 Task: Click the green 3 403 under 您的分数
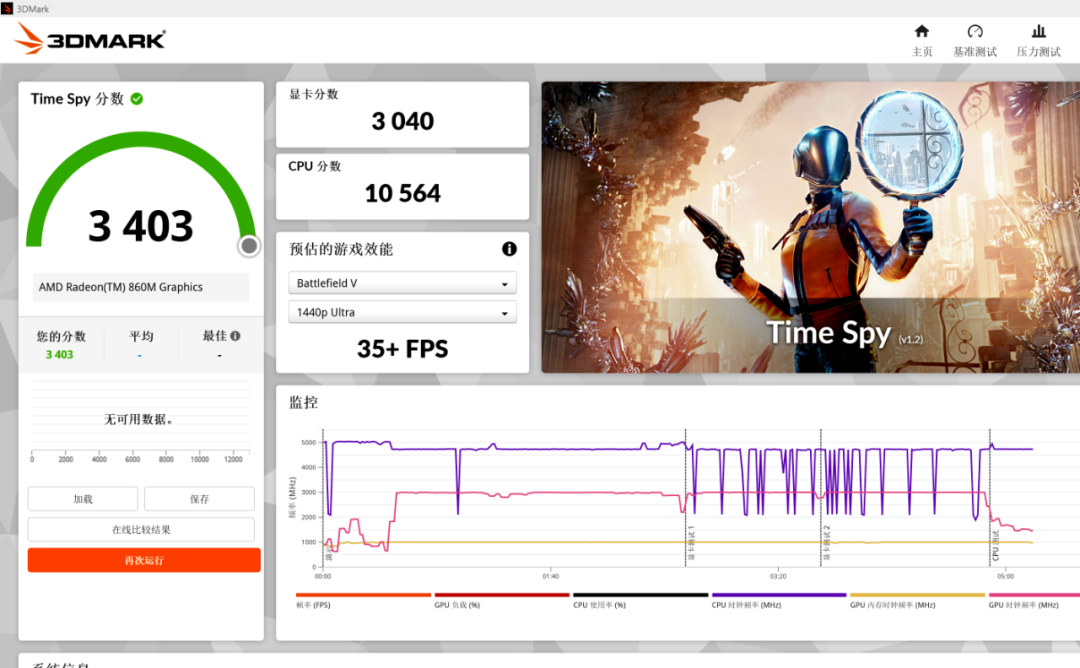click(59, 355)
